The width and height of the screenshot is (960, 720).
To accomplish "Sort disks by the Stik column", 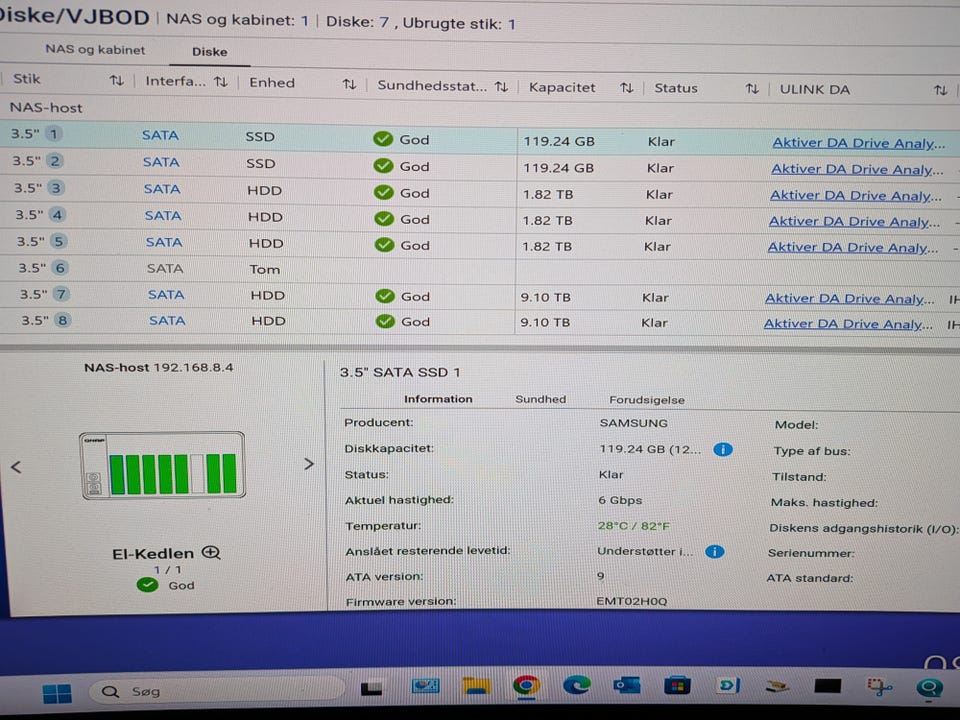I will (x=116, y=80).
